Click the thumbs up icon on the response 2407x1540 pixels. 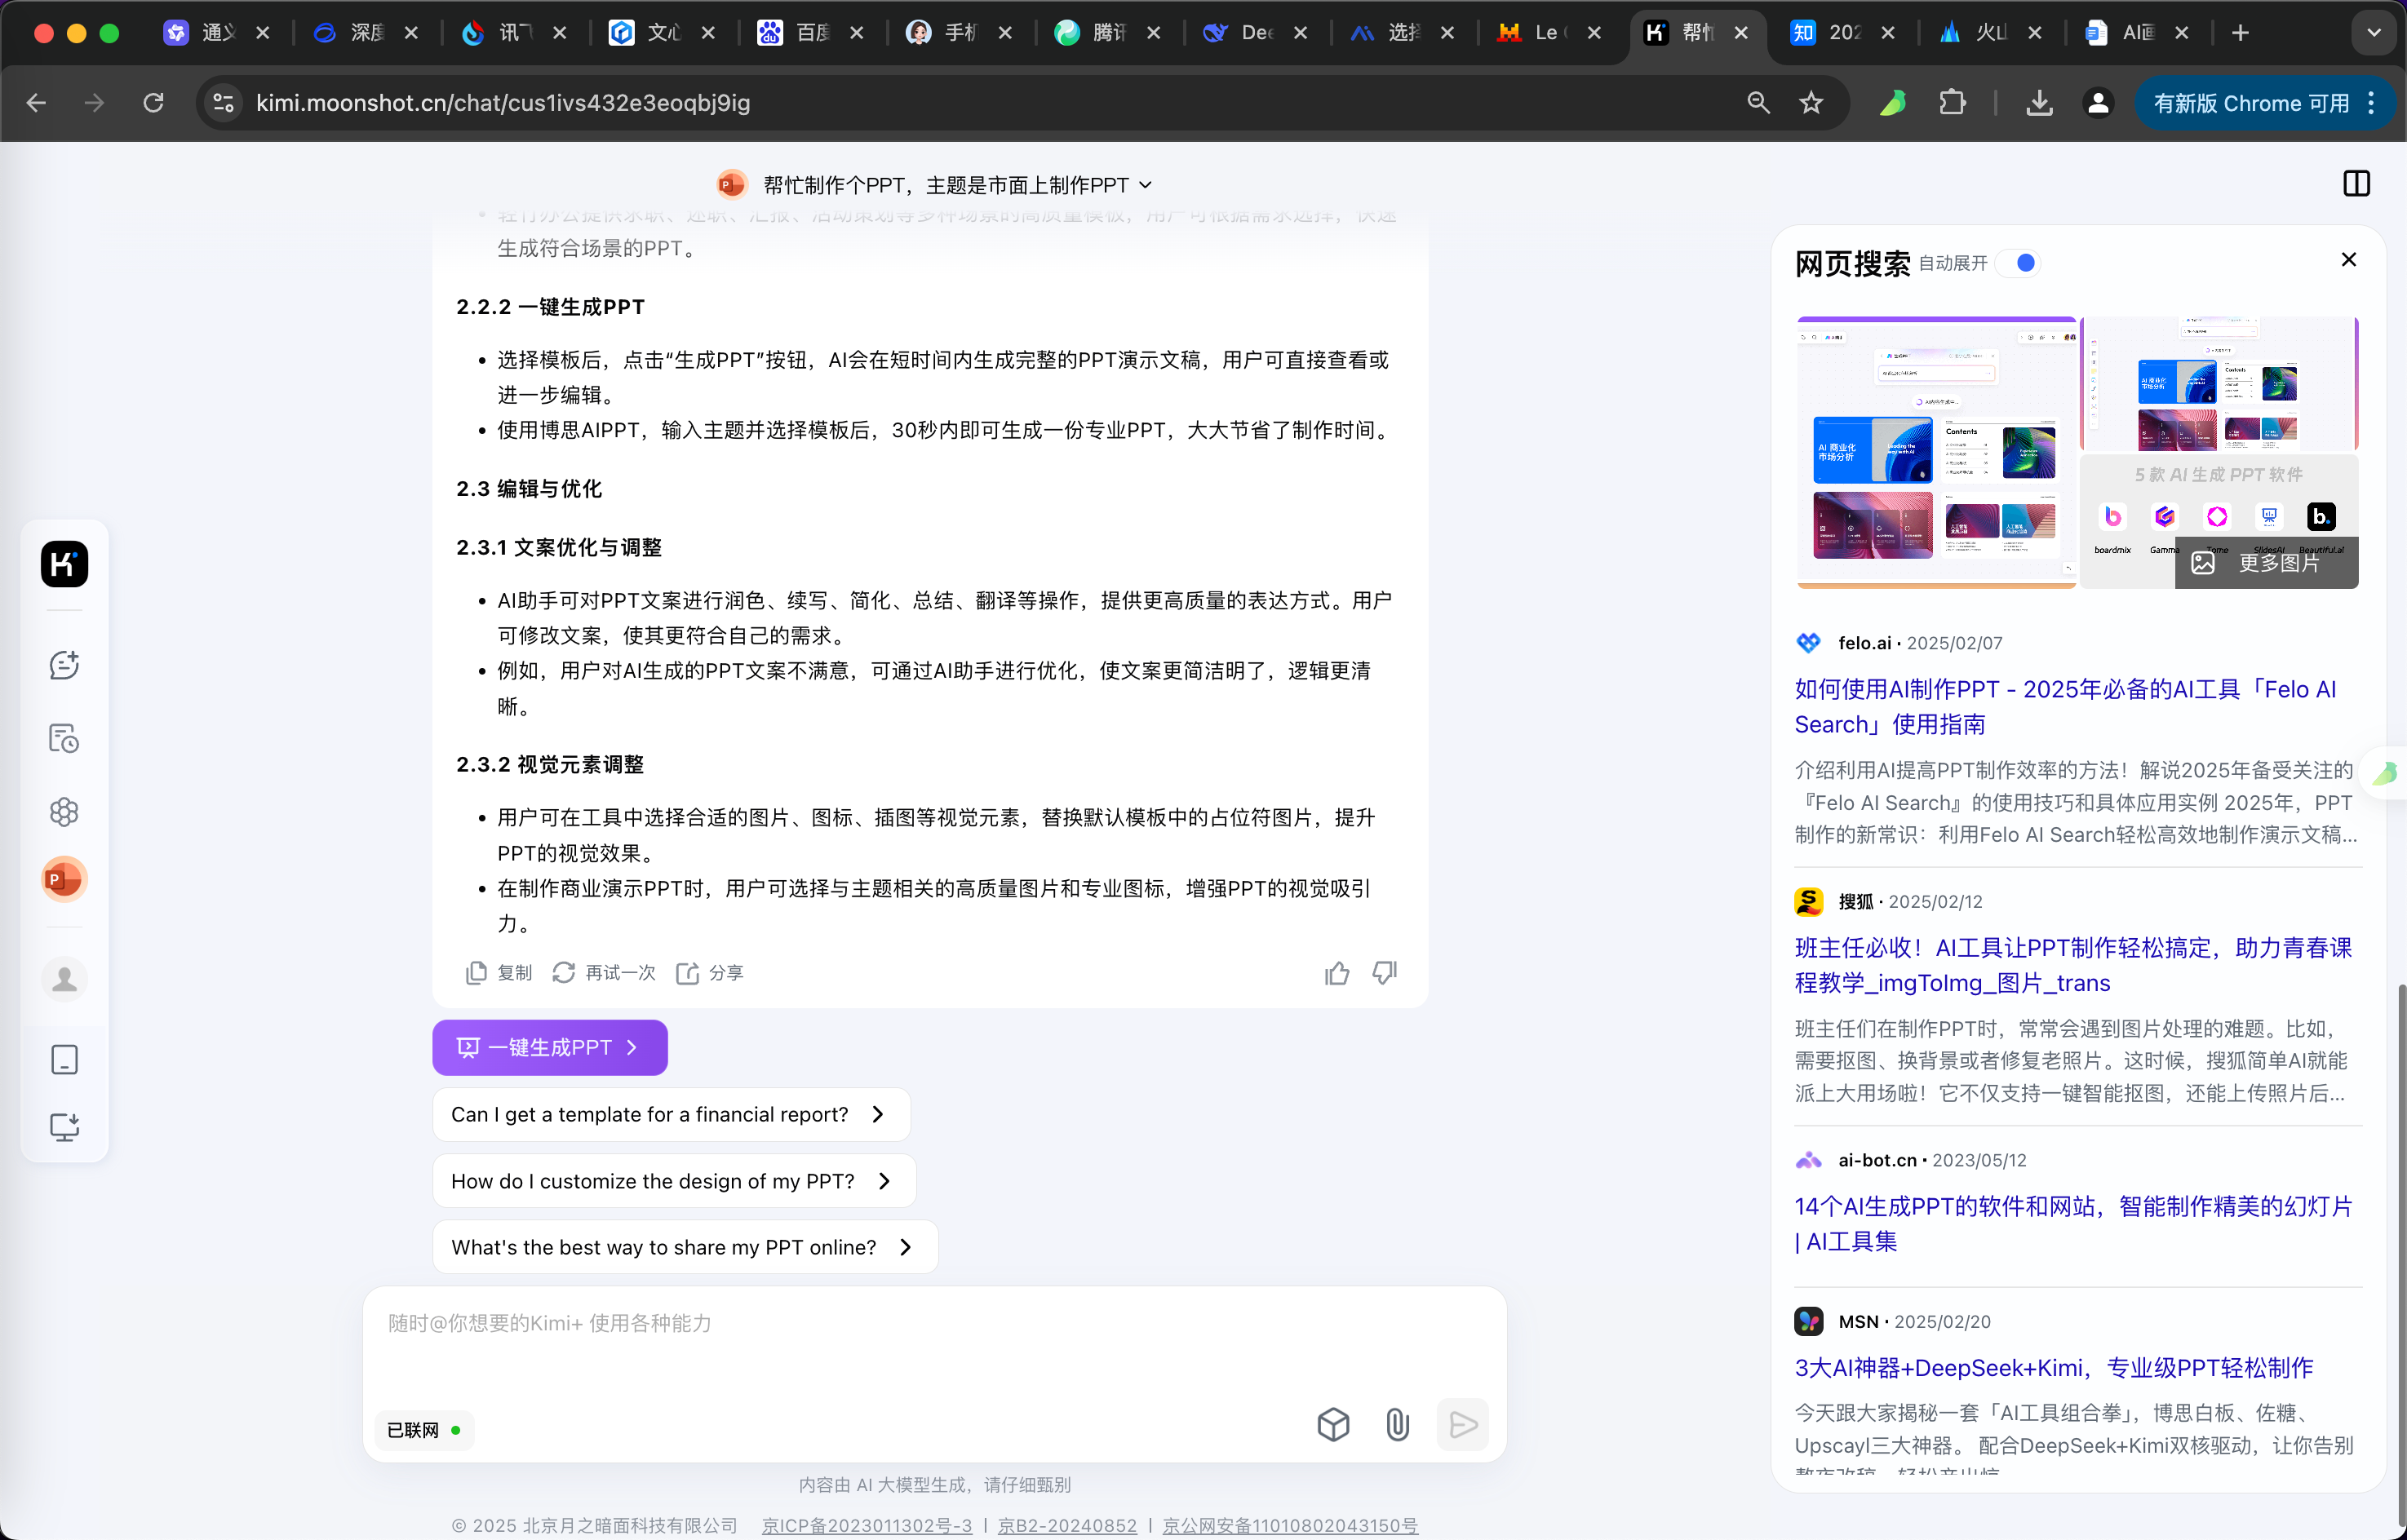[x=1336, y=973]
